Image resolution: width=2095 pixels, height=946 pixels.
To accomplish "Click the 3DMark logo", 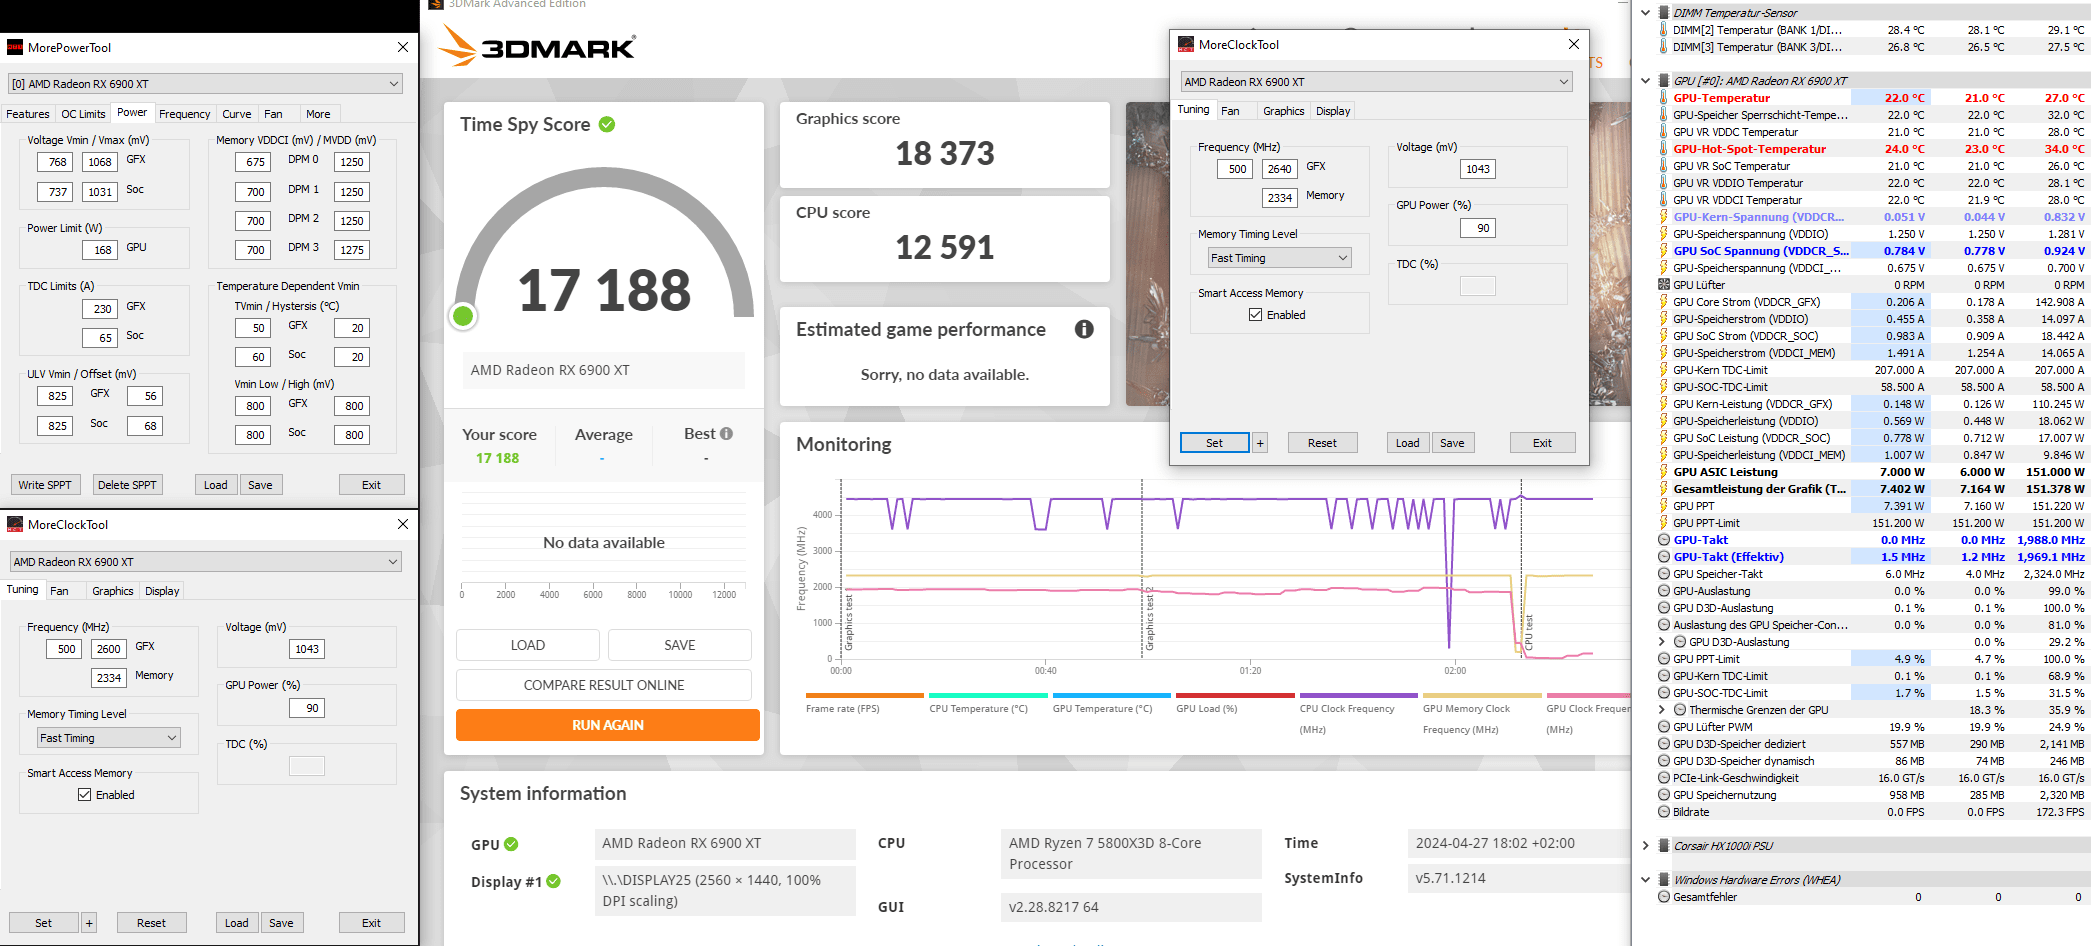I will (538, 46).
